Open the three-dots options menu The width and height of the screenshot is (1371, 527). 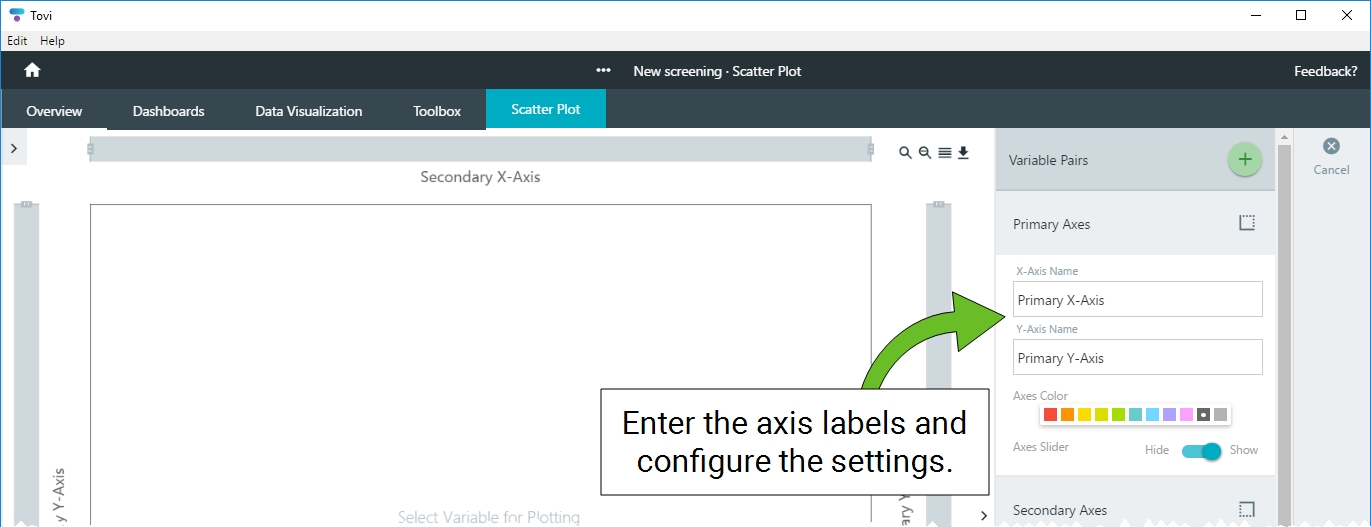click(603, 71)
